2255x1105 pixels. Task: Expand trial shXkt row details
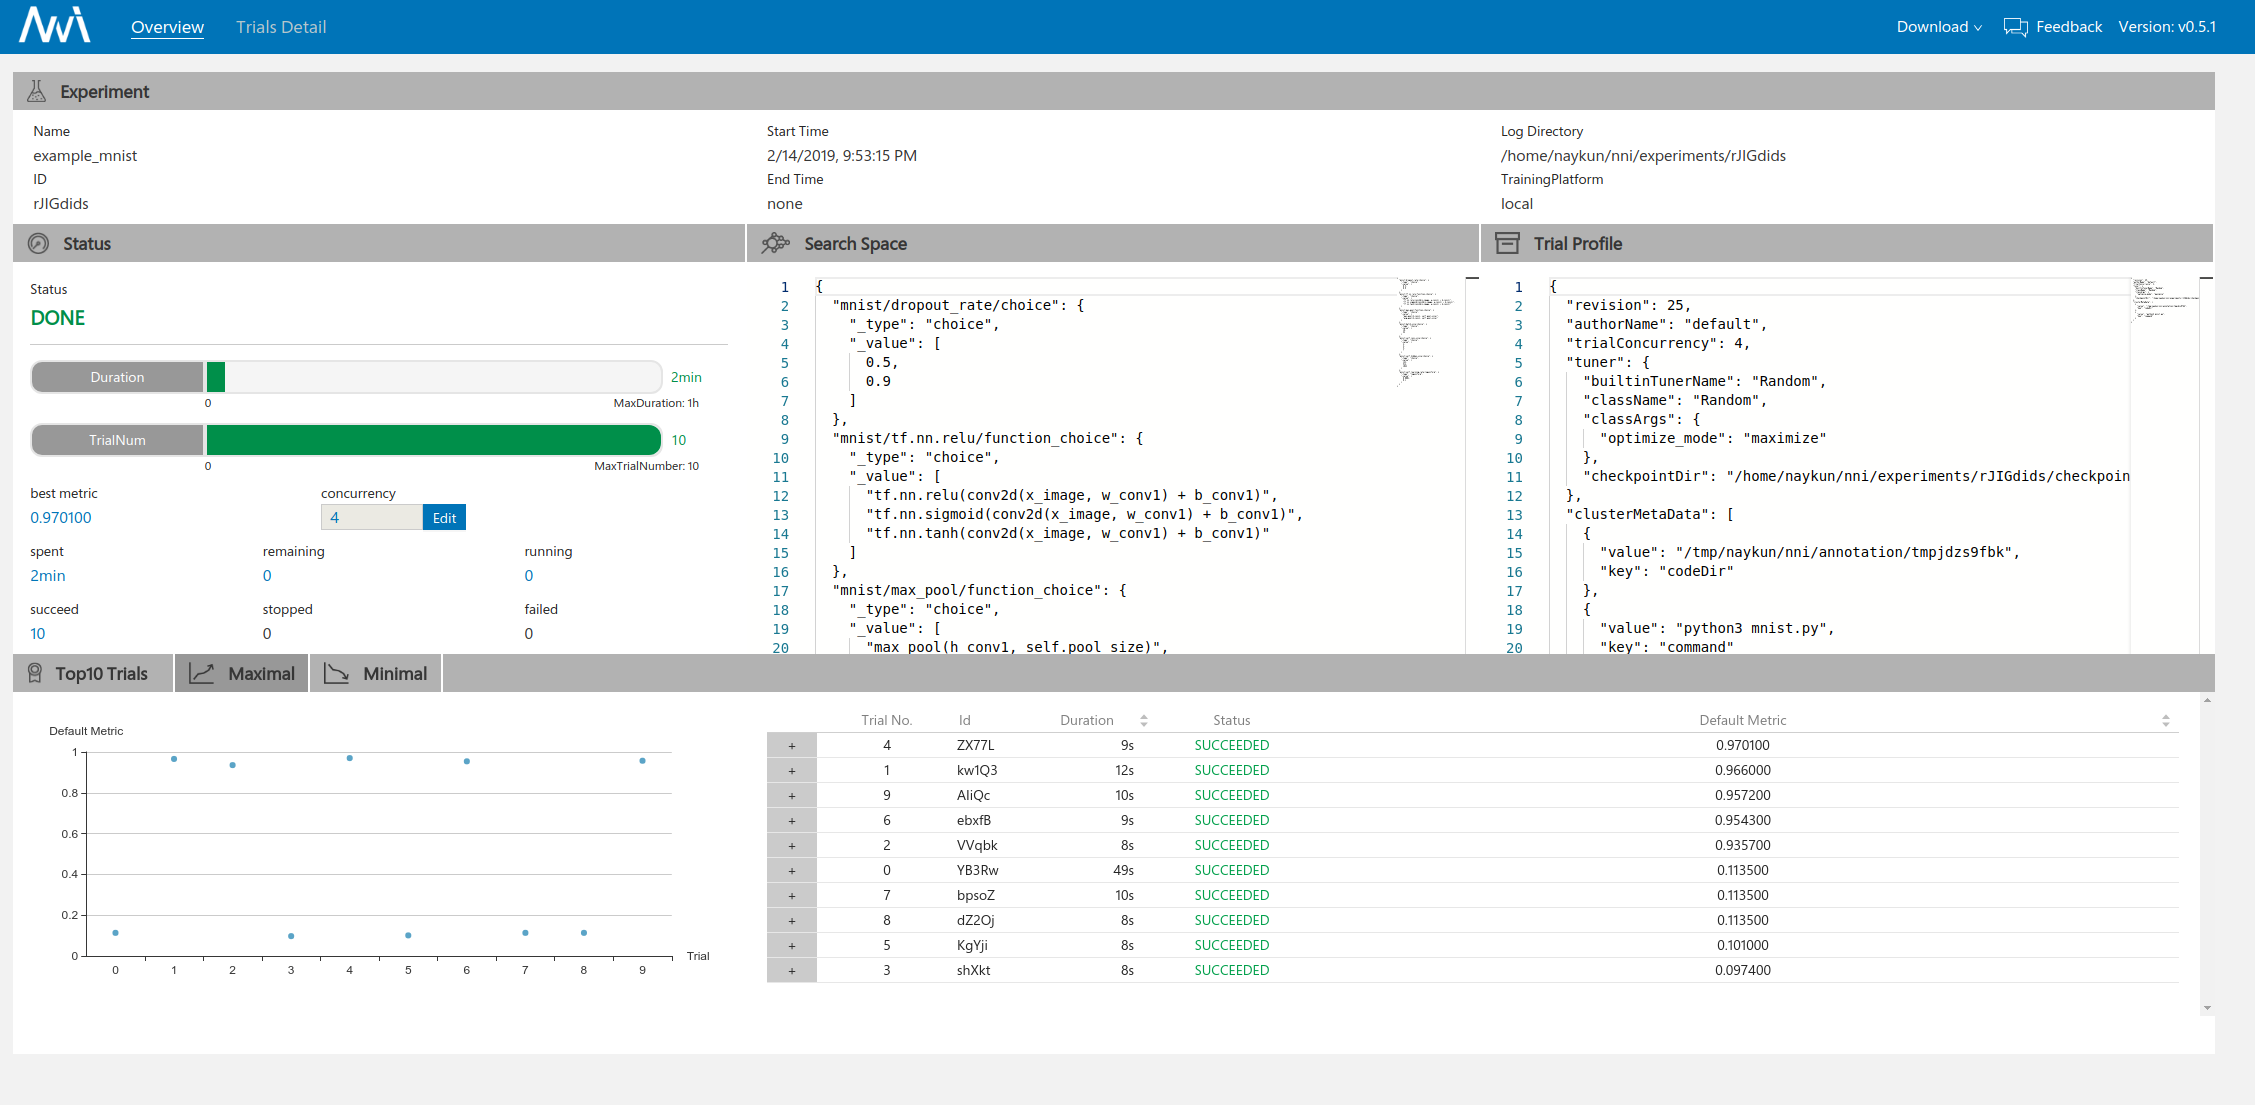coord(792,970)
